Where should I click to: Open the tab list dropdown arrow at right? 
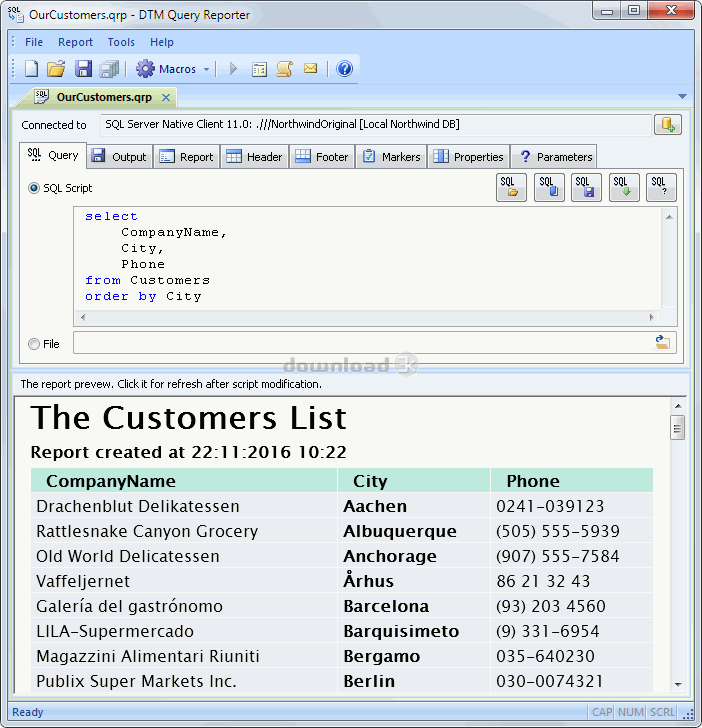683,97
